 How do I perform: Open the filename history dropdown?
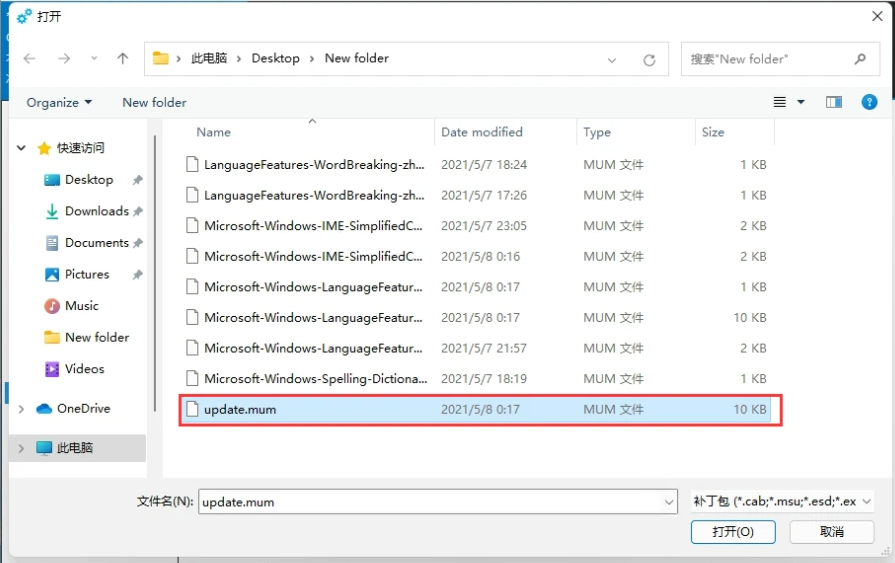(x=669, y=501)
